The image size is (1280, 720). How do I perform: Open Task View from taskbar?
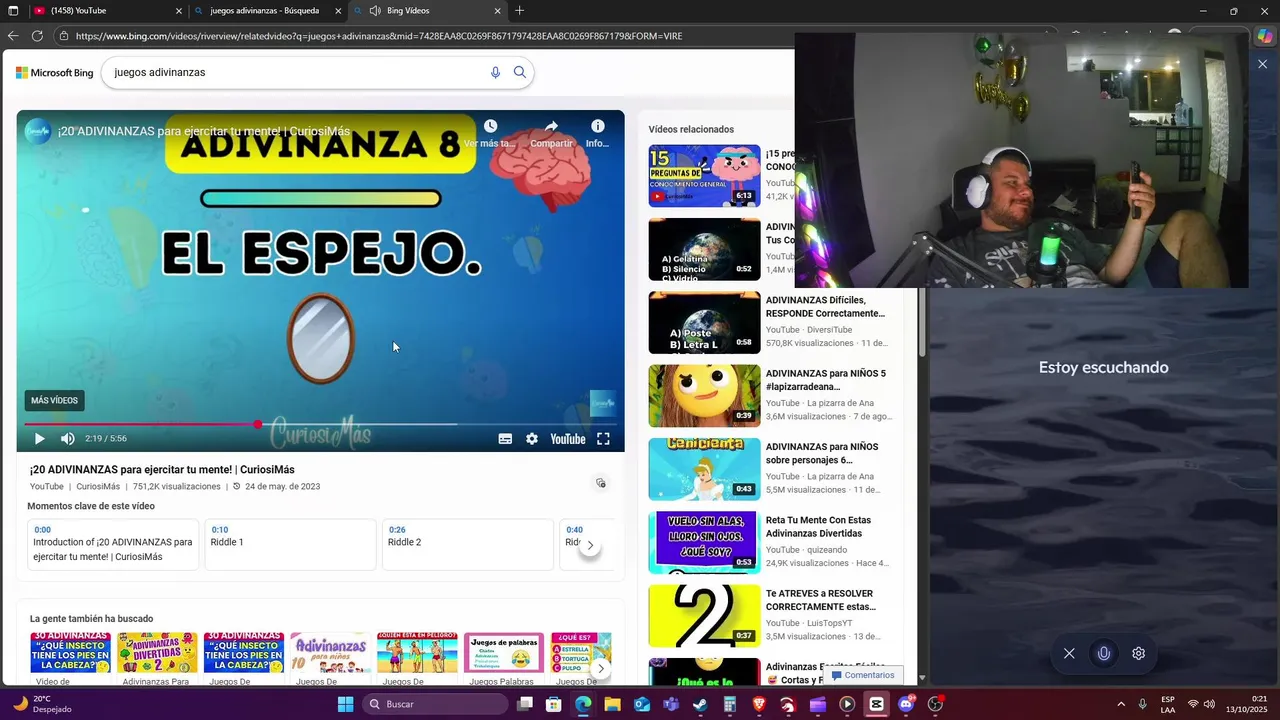click(x=525, y=704)
